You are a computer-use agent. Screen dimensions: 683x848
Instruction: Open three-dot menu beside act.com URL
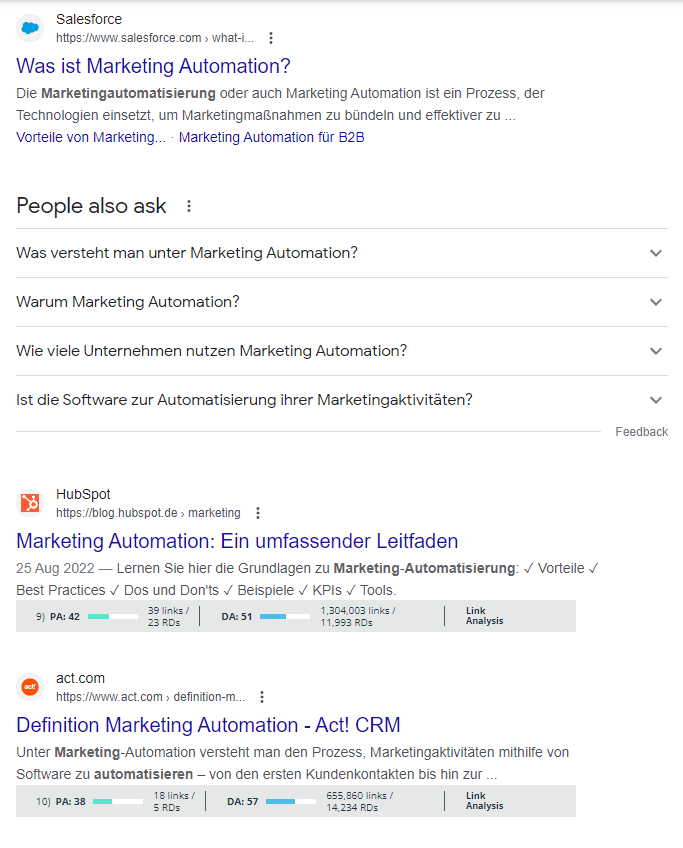pyautogui.click(x=262, y=697)
